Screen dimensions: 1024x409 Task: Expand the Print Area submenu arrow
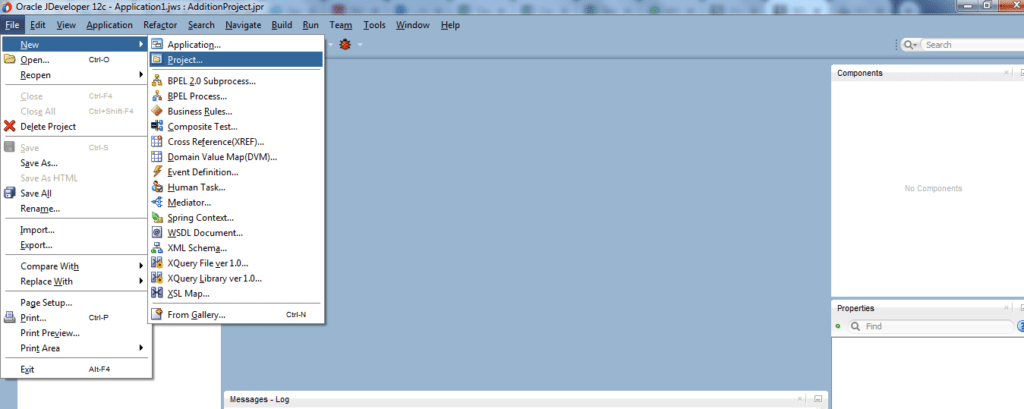[x=141, y=348]
